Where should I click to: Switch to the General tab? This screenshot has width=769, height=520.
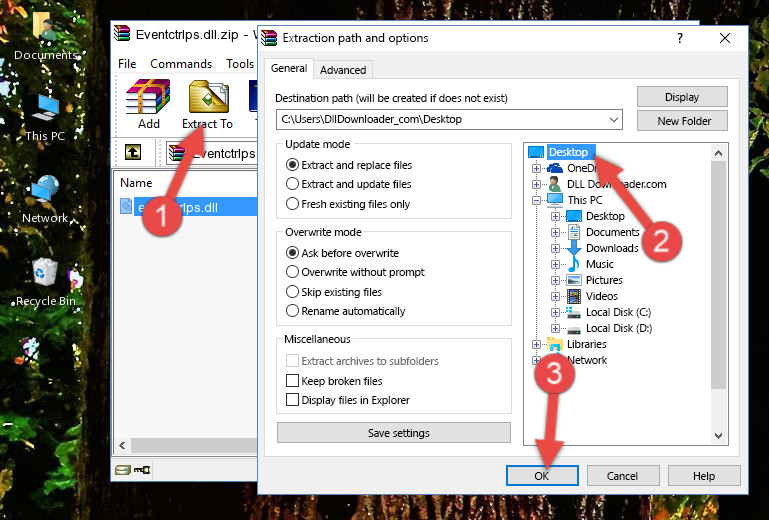pos(289,68)
